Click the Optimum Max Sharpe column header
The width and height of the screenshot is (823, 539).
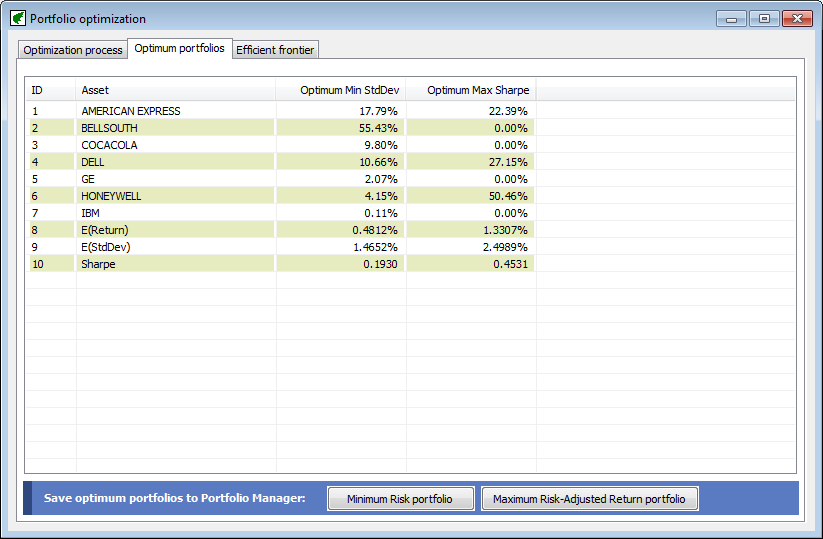click(x=471, y=90)
